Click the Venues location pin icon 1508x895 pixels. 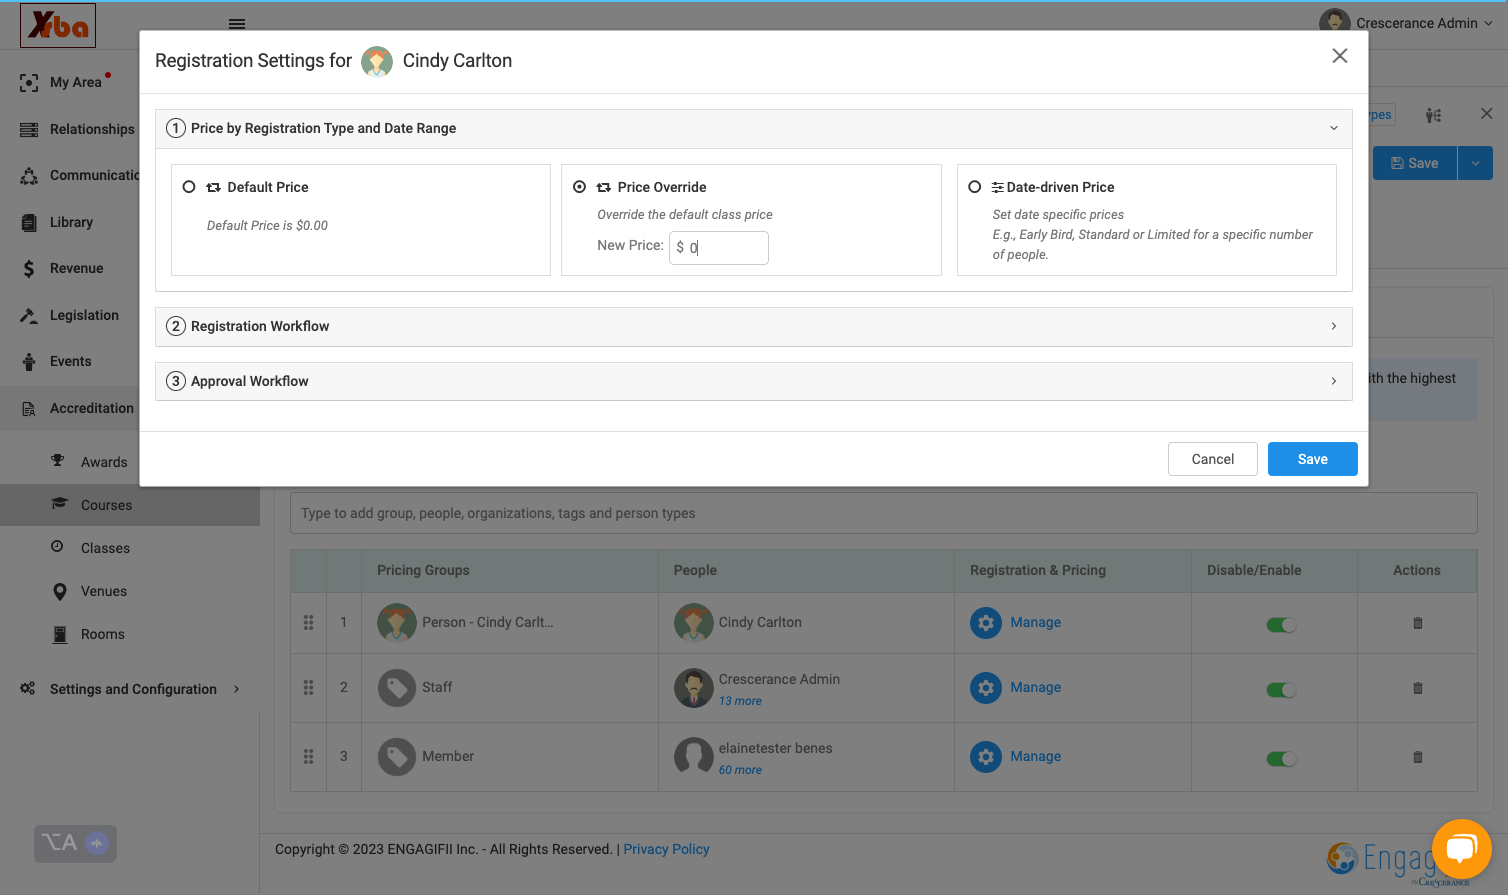(x=59, y=591)
